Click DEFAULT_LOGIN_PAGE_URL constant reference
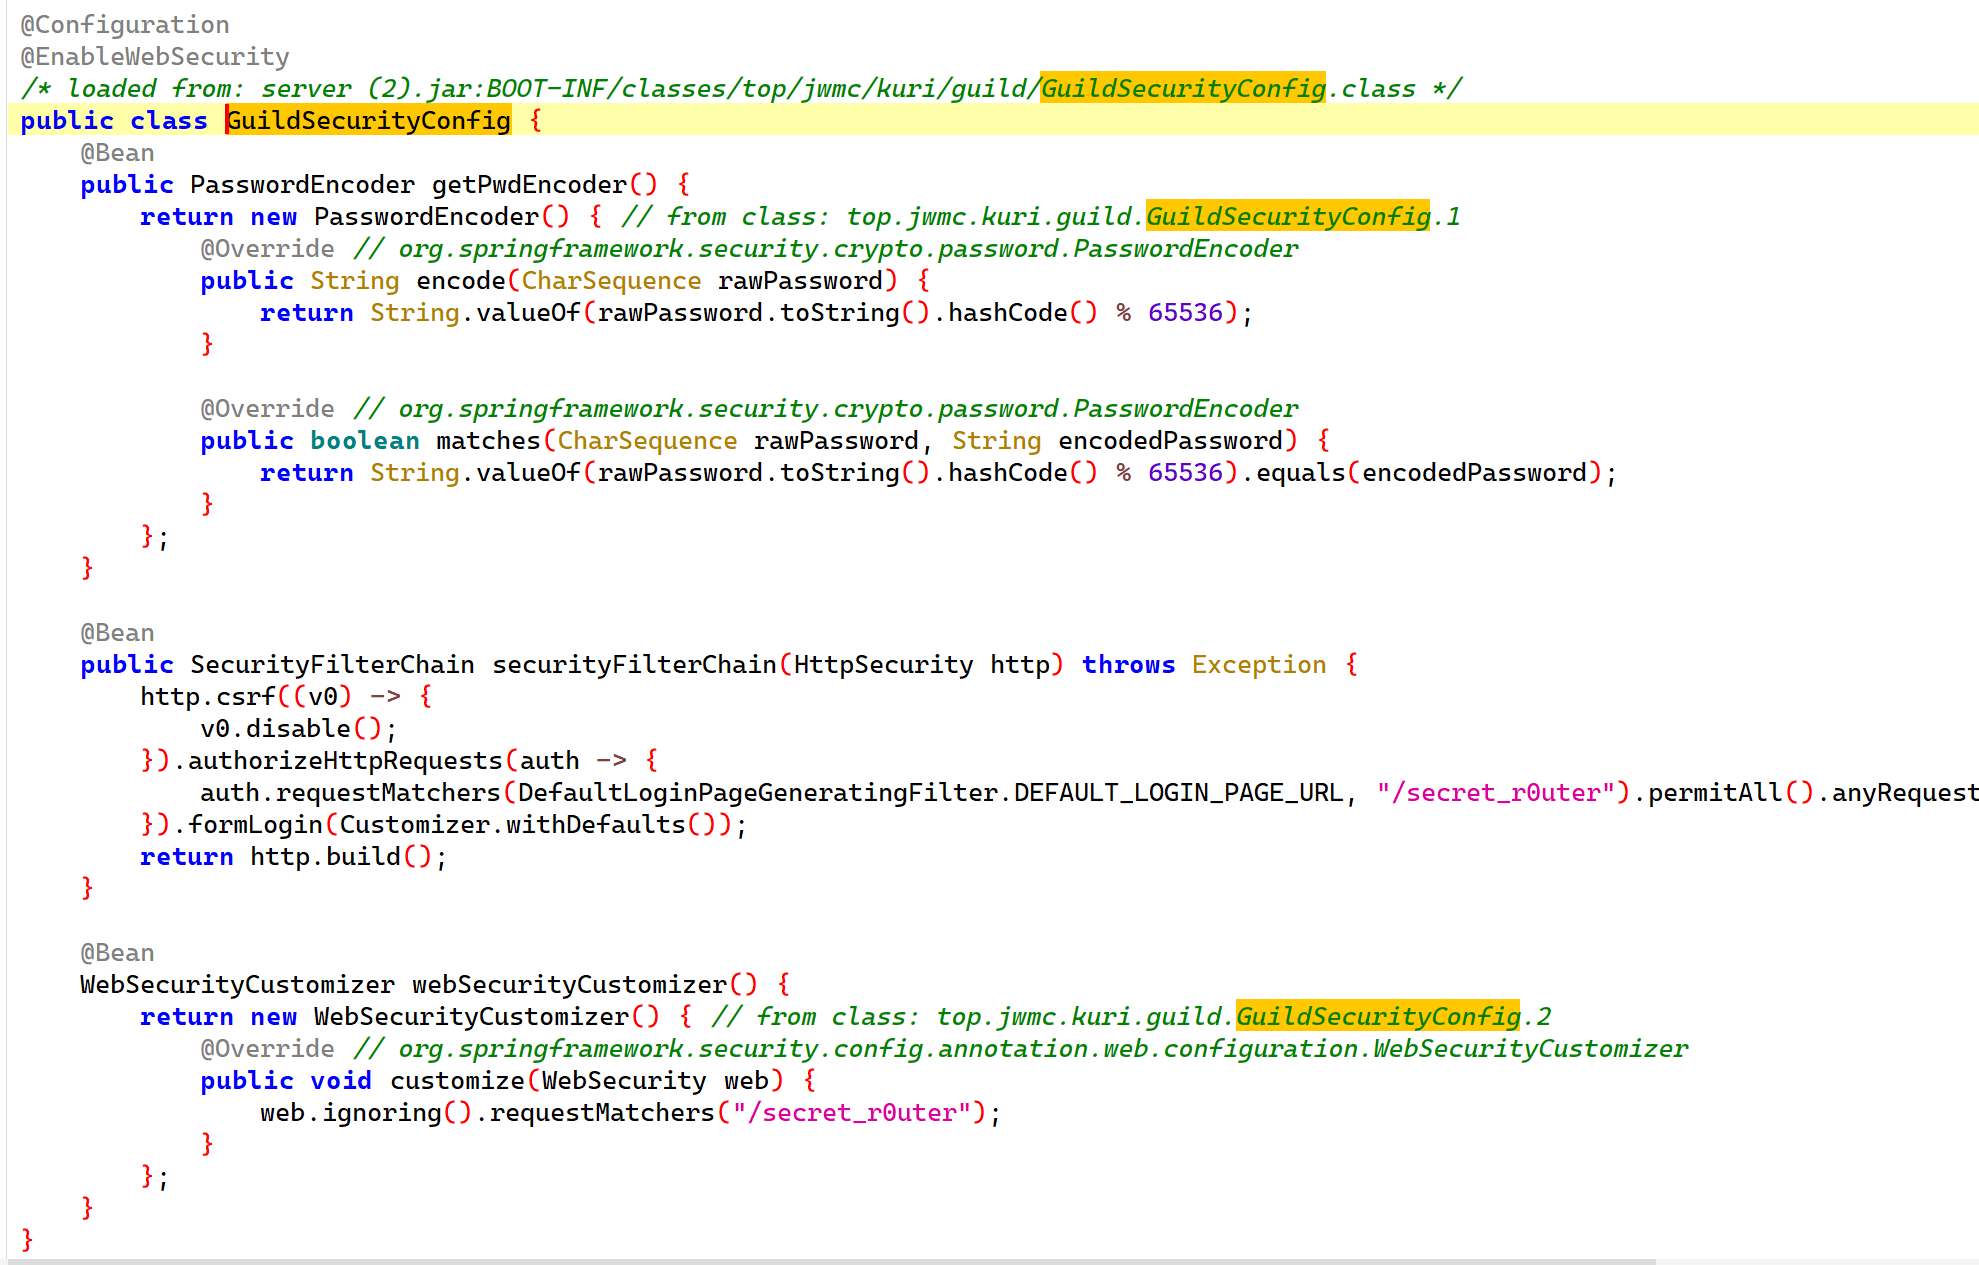Screen dimensions: 1979x1265 pos(1178,793)
